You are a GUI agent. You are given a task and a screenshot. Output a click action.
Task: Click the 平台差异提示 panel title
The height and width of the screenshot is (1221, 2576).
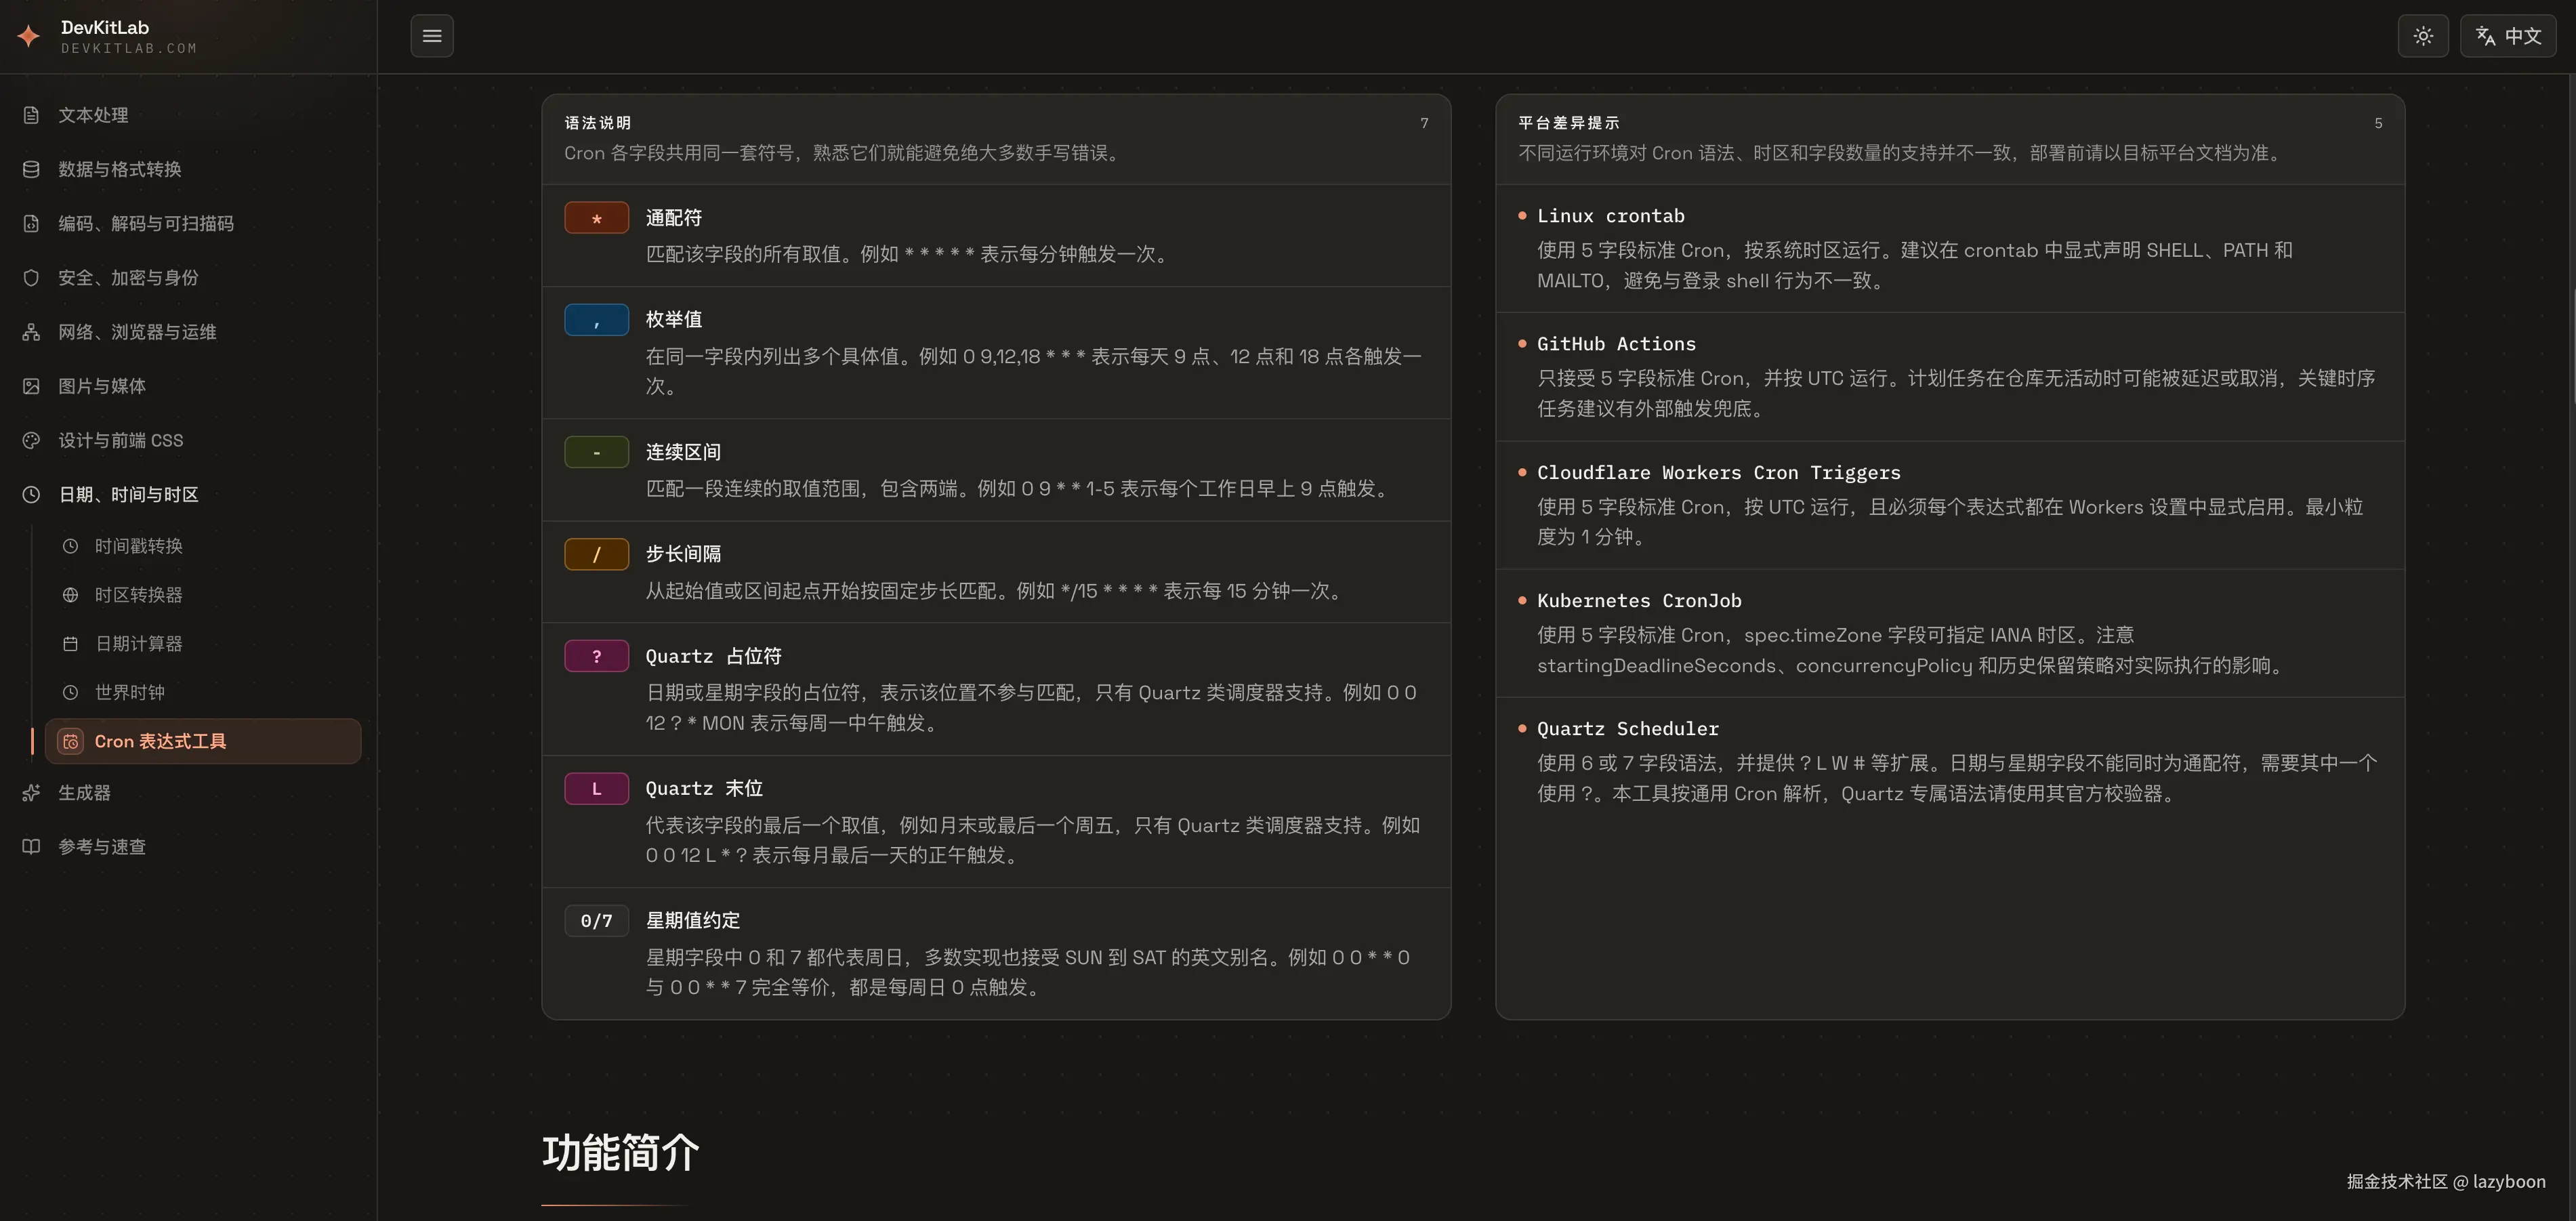[x=1568, y=123]
